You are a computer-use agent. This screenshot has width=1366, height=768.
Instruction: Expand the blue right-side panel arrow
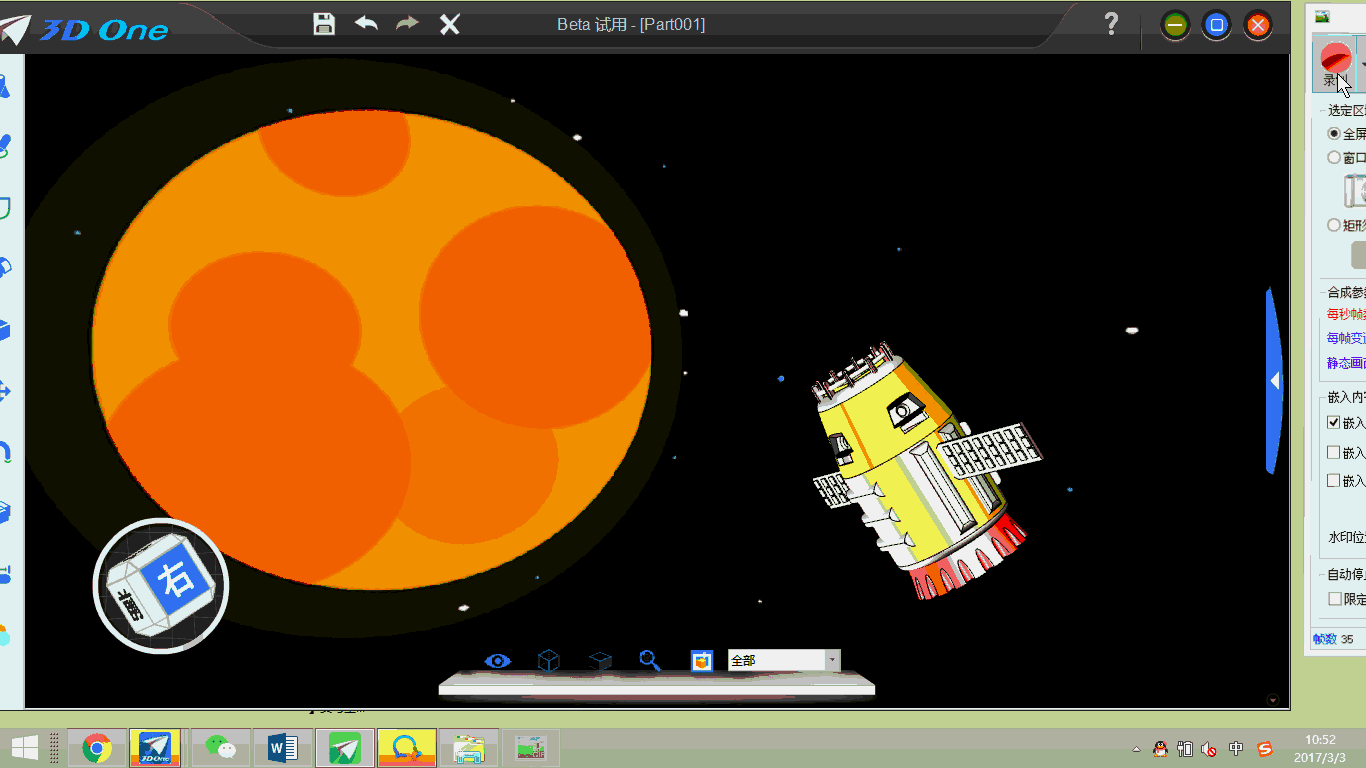click(x=1274, y=381)
